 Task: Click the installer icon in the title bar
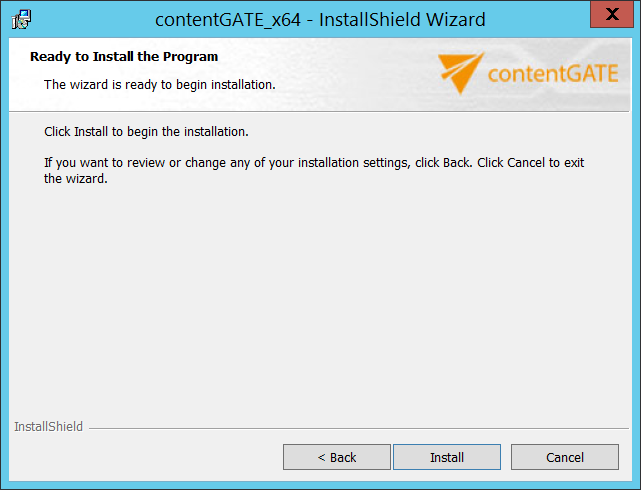(20, 19)
